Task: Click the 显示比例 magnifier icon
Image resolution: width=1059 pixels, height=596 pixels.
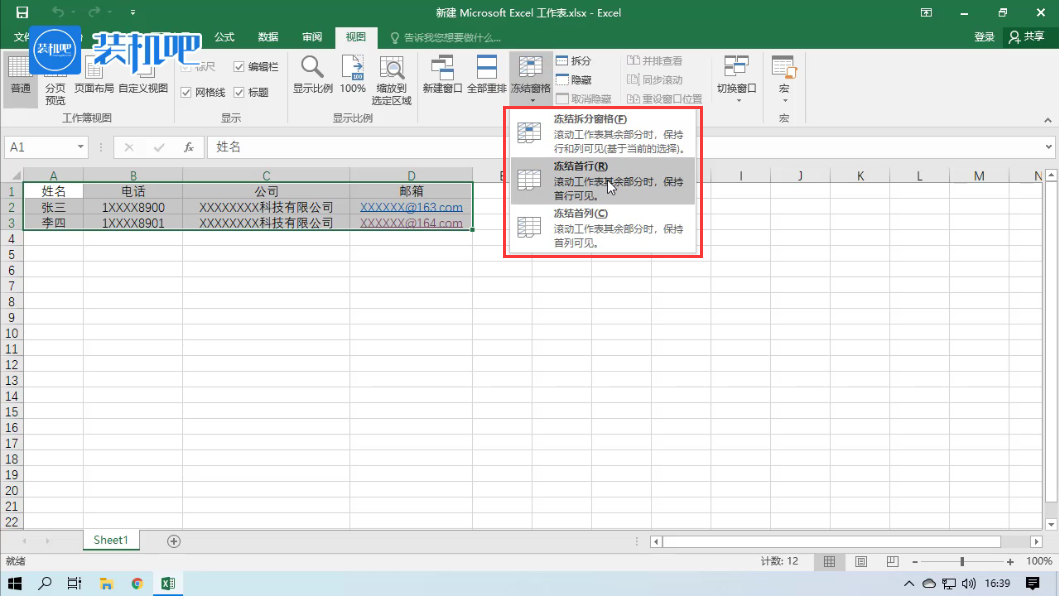Action: tap(312, 68)
